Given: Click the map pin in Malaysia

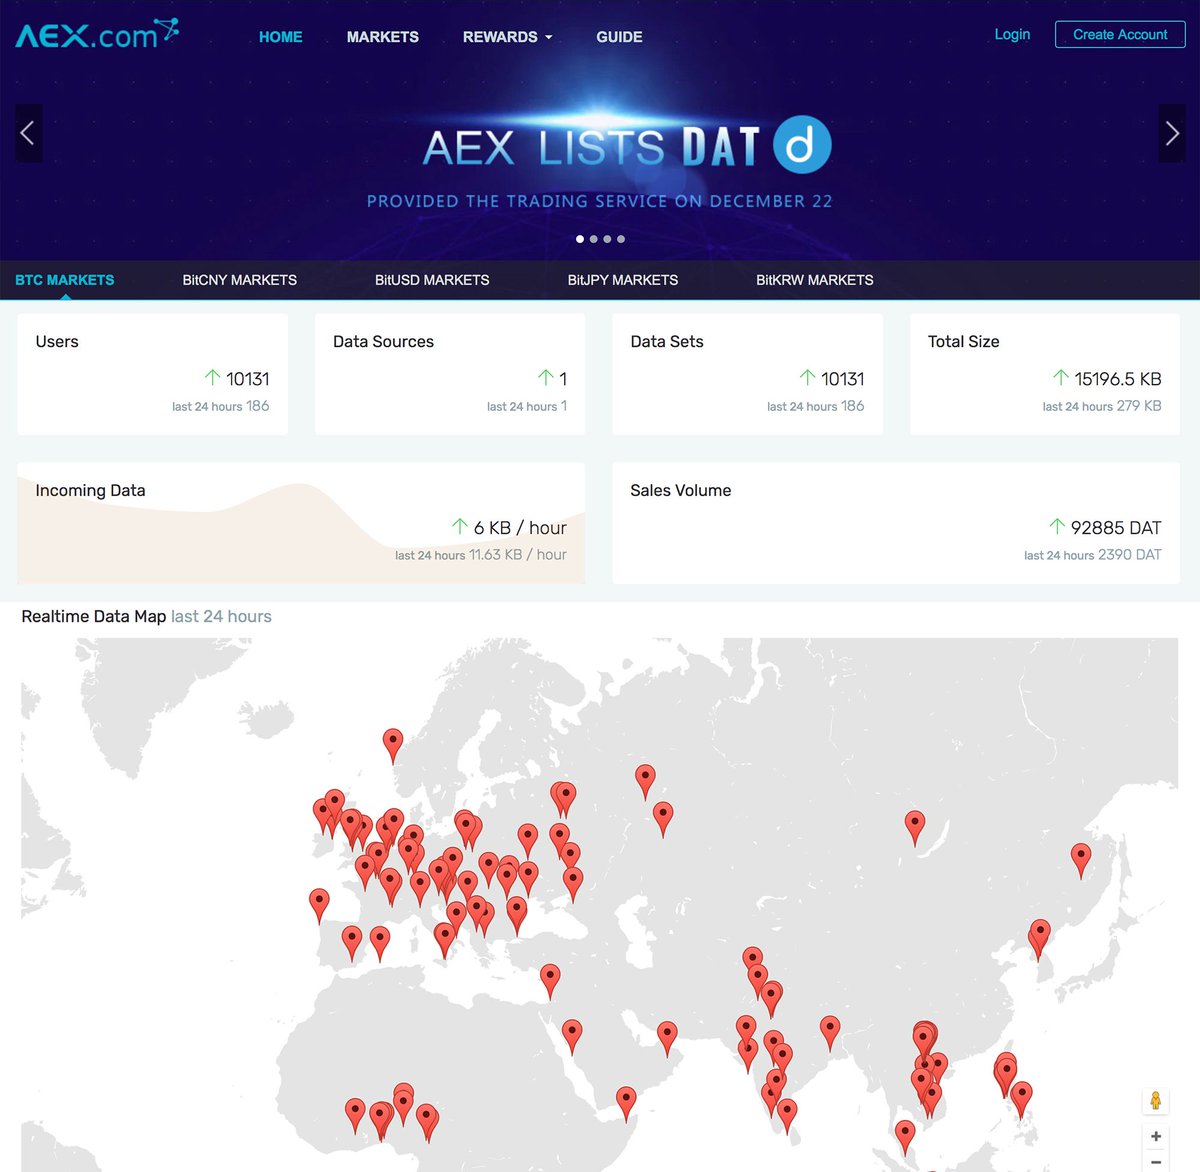Looking at the screenshot, I should click(x=905, y=1137).
